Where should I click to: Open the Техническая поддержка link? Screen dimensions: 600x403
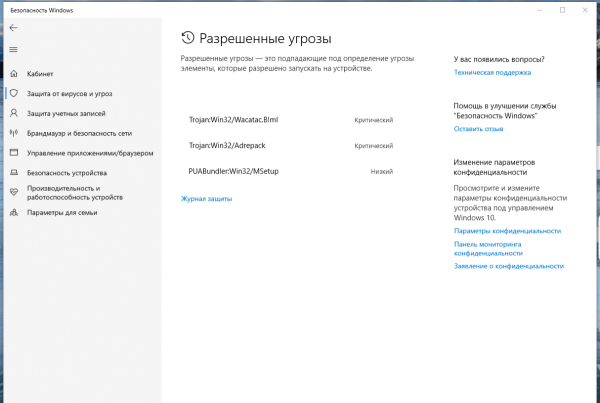(x=492, y=72)
